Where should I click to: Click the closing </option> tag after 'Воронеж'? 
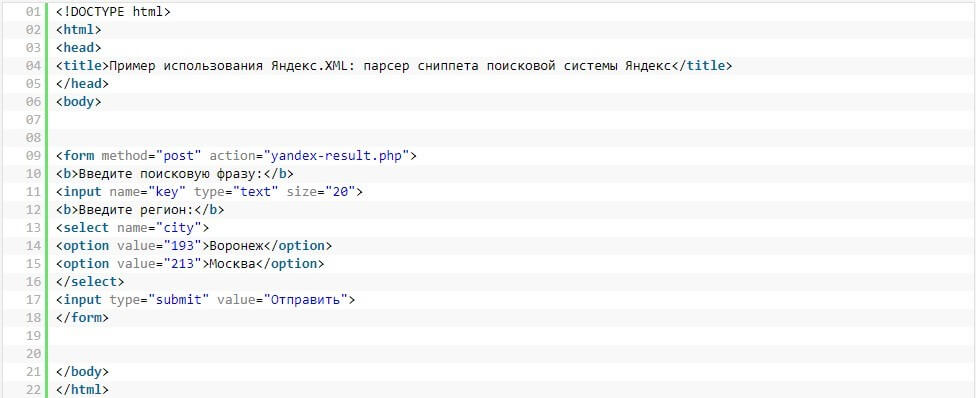(298, 246)
